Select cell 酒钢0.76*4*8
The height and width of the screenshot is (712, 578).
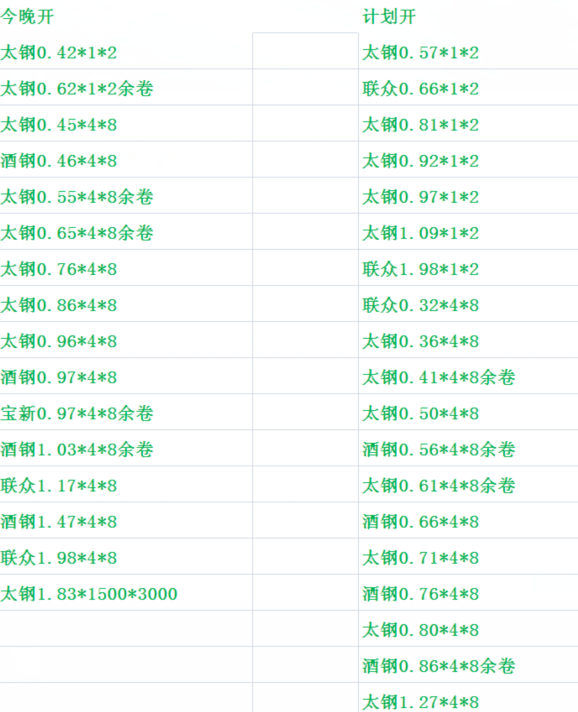coord(468,593)
